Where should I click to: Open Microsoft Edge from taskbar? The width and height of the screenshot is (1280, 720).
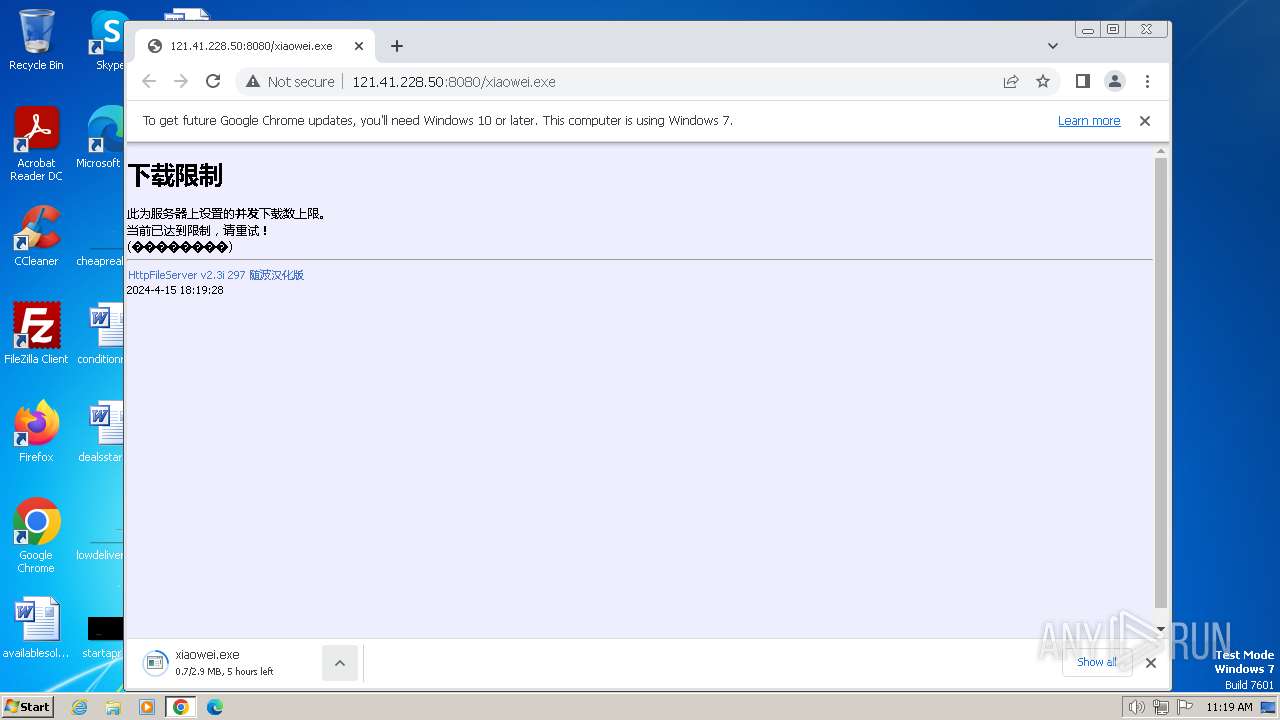tap(215, 707)
